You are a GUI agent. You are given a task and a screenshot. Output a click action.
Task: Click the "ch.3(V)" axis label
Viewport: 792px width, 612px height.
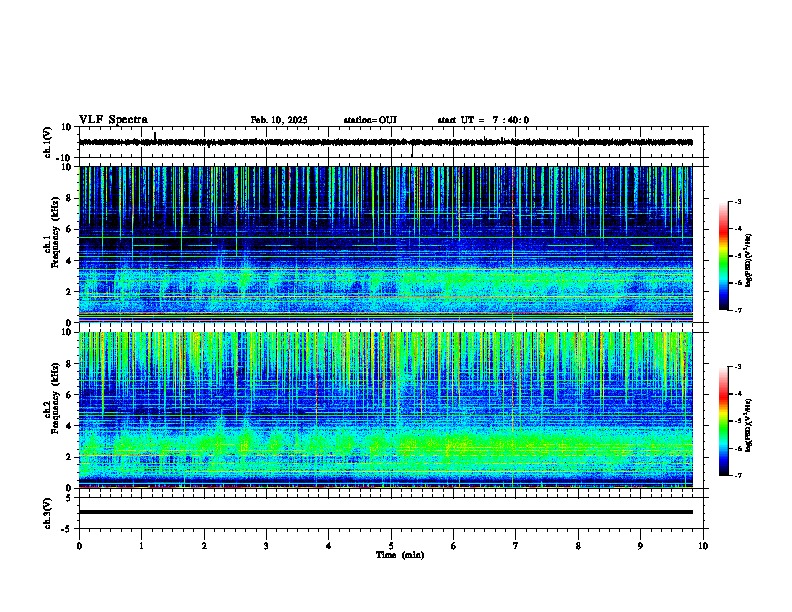[x=48, y=513]
